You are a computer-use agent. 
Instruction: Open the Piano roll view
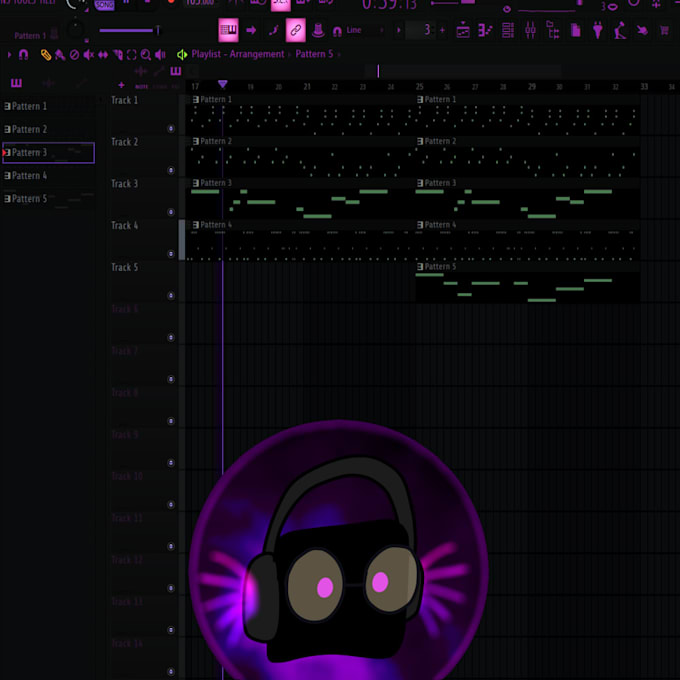[x=485, y=30]
